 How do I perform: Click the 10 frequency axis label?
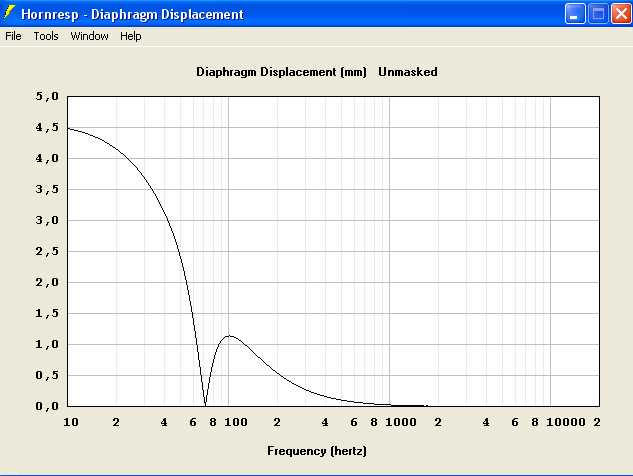pos(71,422)
